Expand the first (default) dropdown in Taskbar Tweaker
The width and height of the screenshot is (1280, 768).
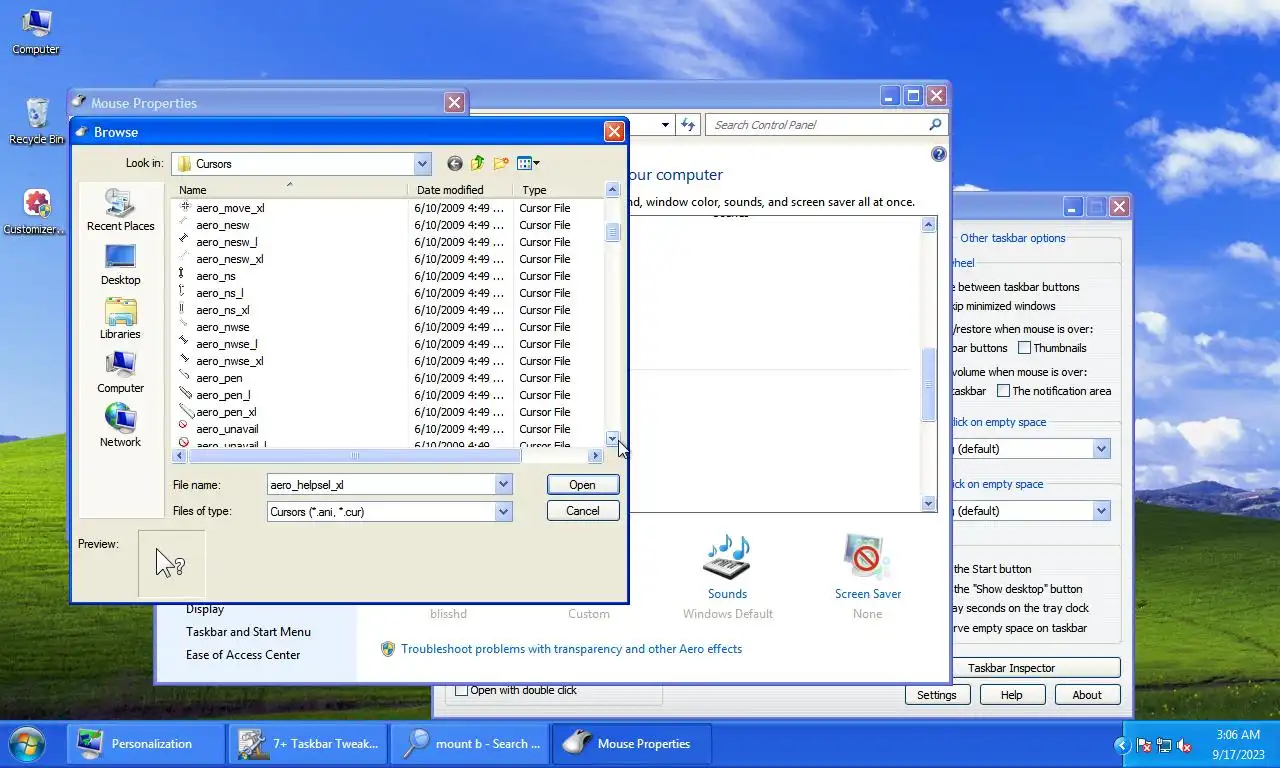(x=1101, y=449)
